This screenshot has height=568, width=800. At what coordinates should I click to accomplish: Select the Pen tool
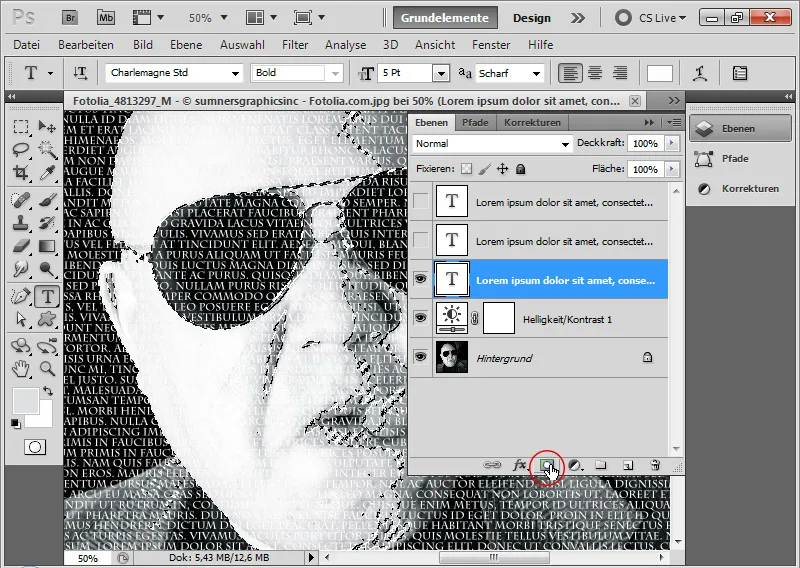[21, 296]
